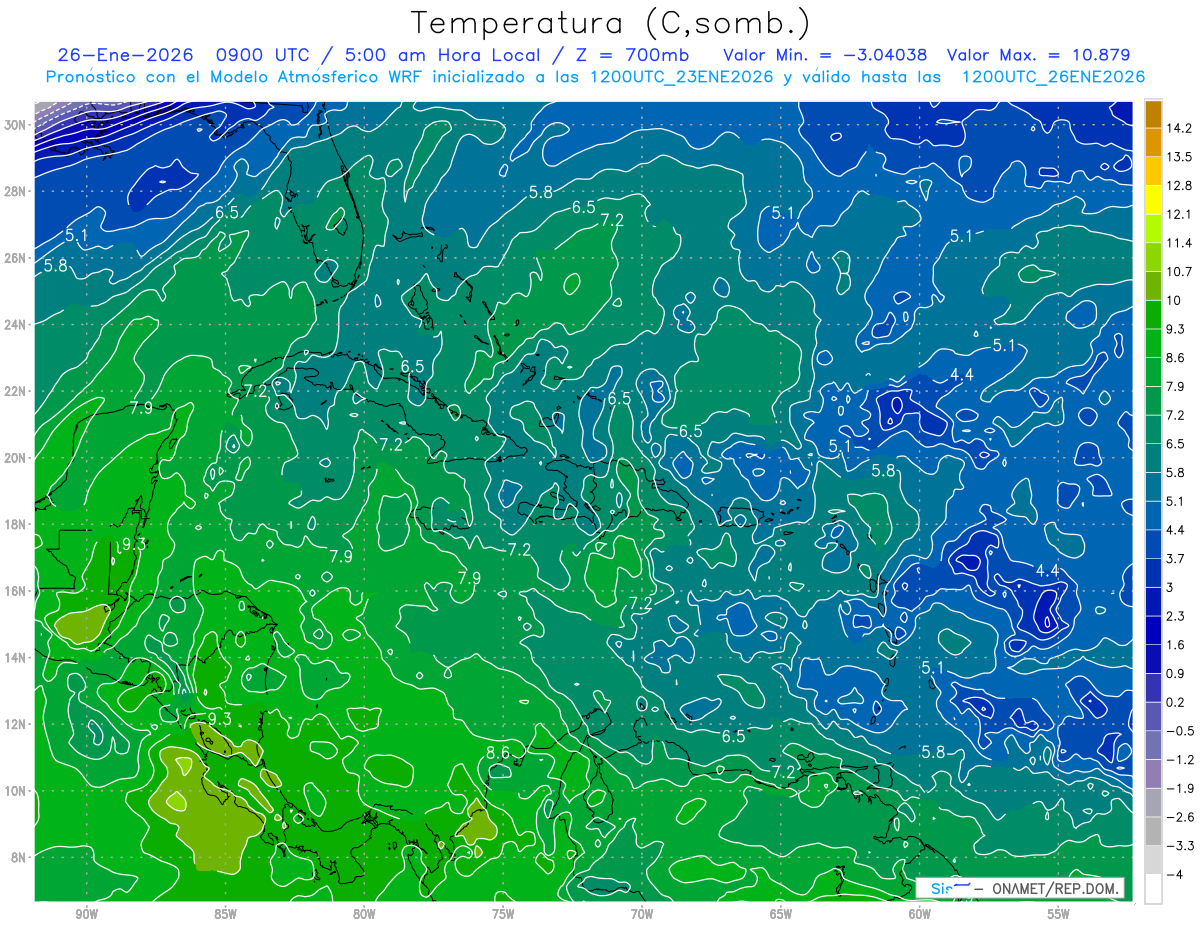Screen dimensions: 1200x927
Task: Click the legend value '-1.9'
Action: click(x=1181, y=788)
